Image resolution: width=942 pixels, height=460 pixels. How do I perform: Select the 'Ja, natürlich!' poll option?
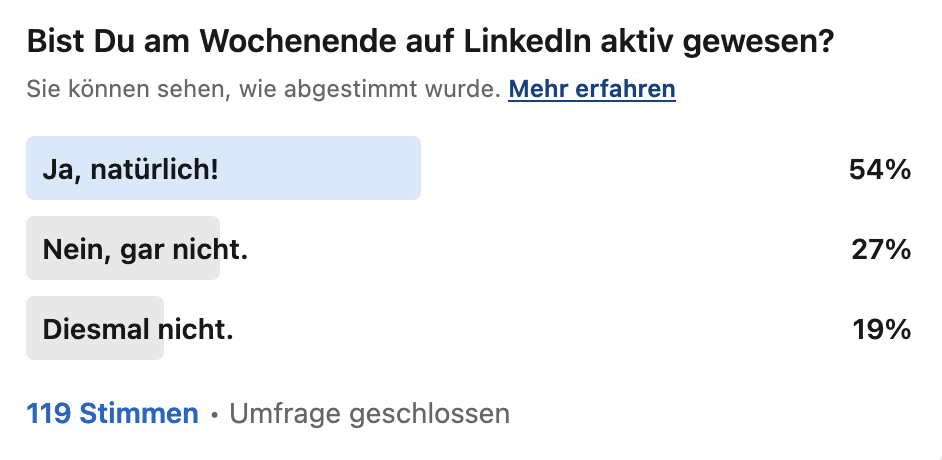click(469, 168)
